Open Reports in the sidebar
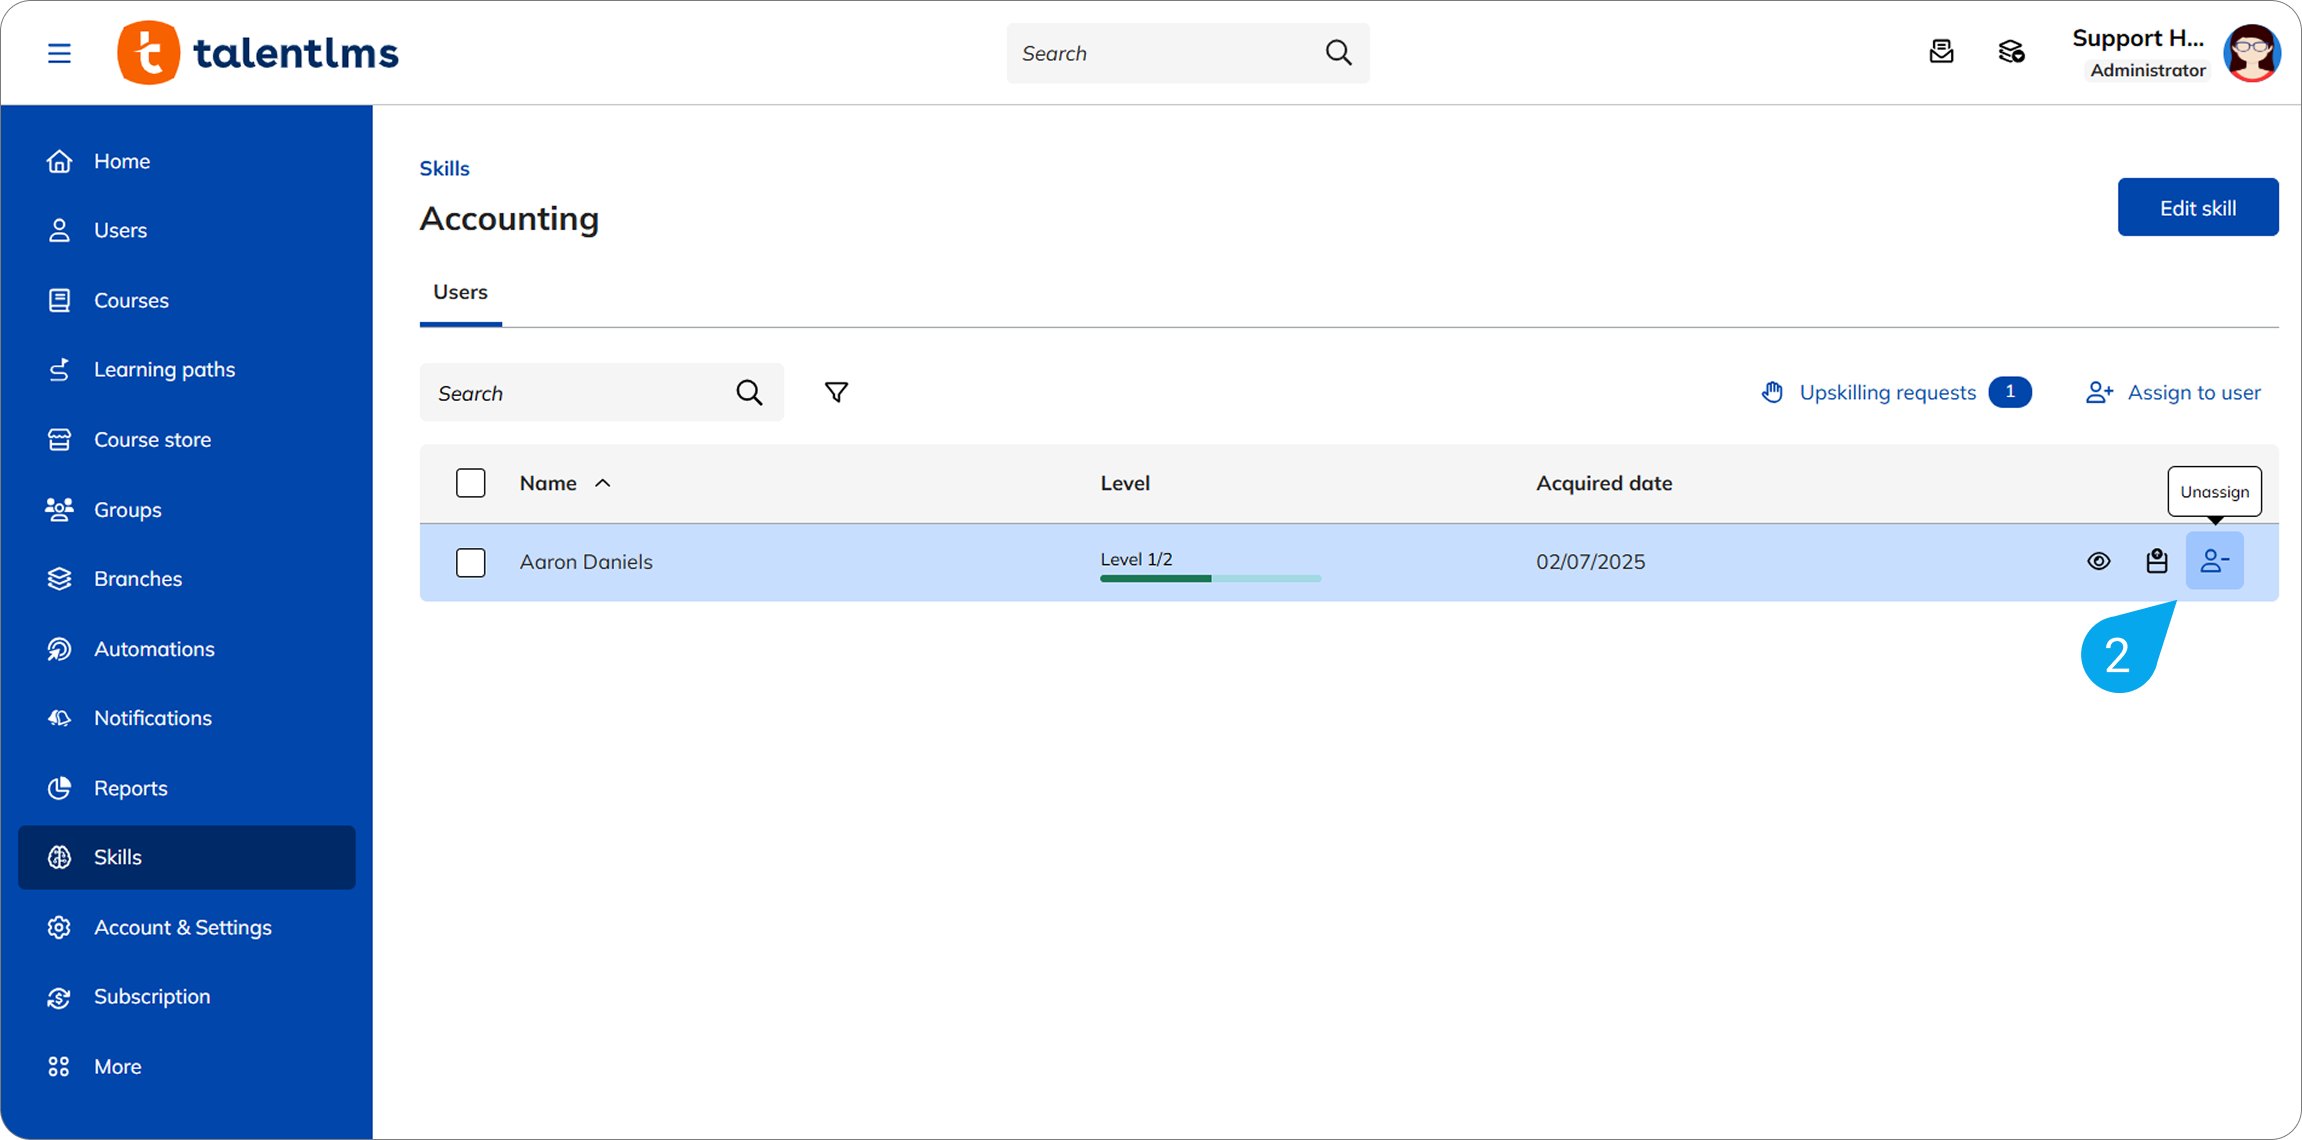Image resolution: width=2302 pixels, height=1140 pixels. coord(130,788)
